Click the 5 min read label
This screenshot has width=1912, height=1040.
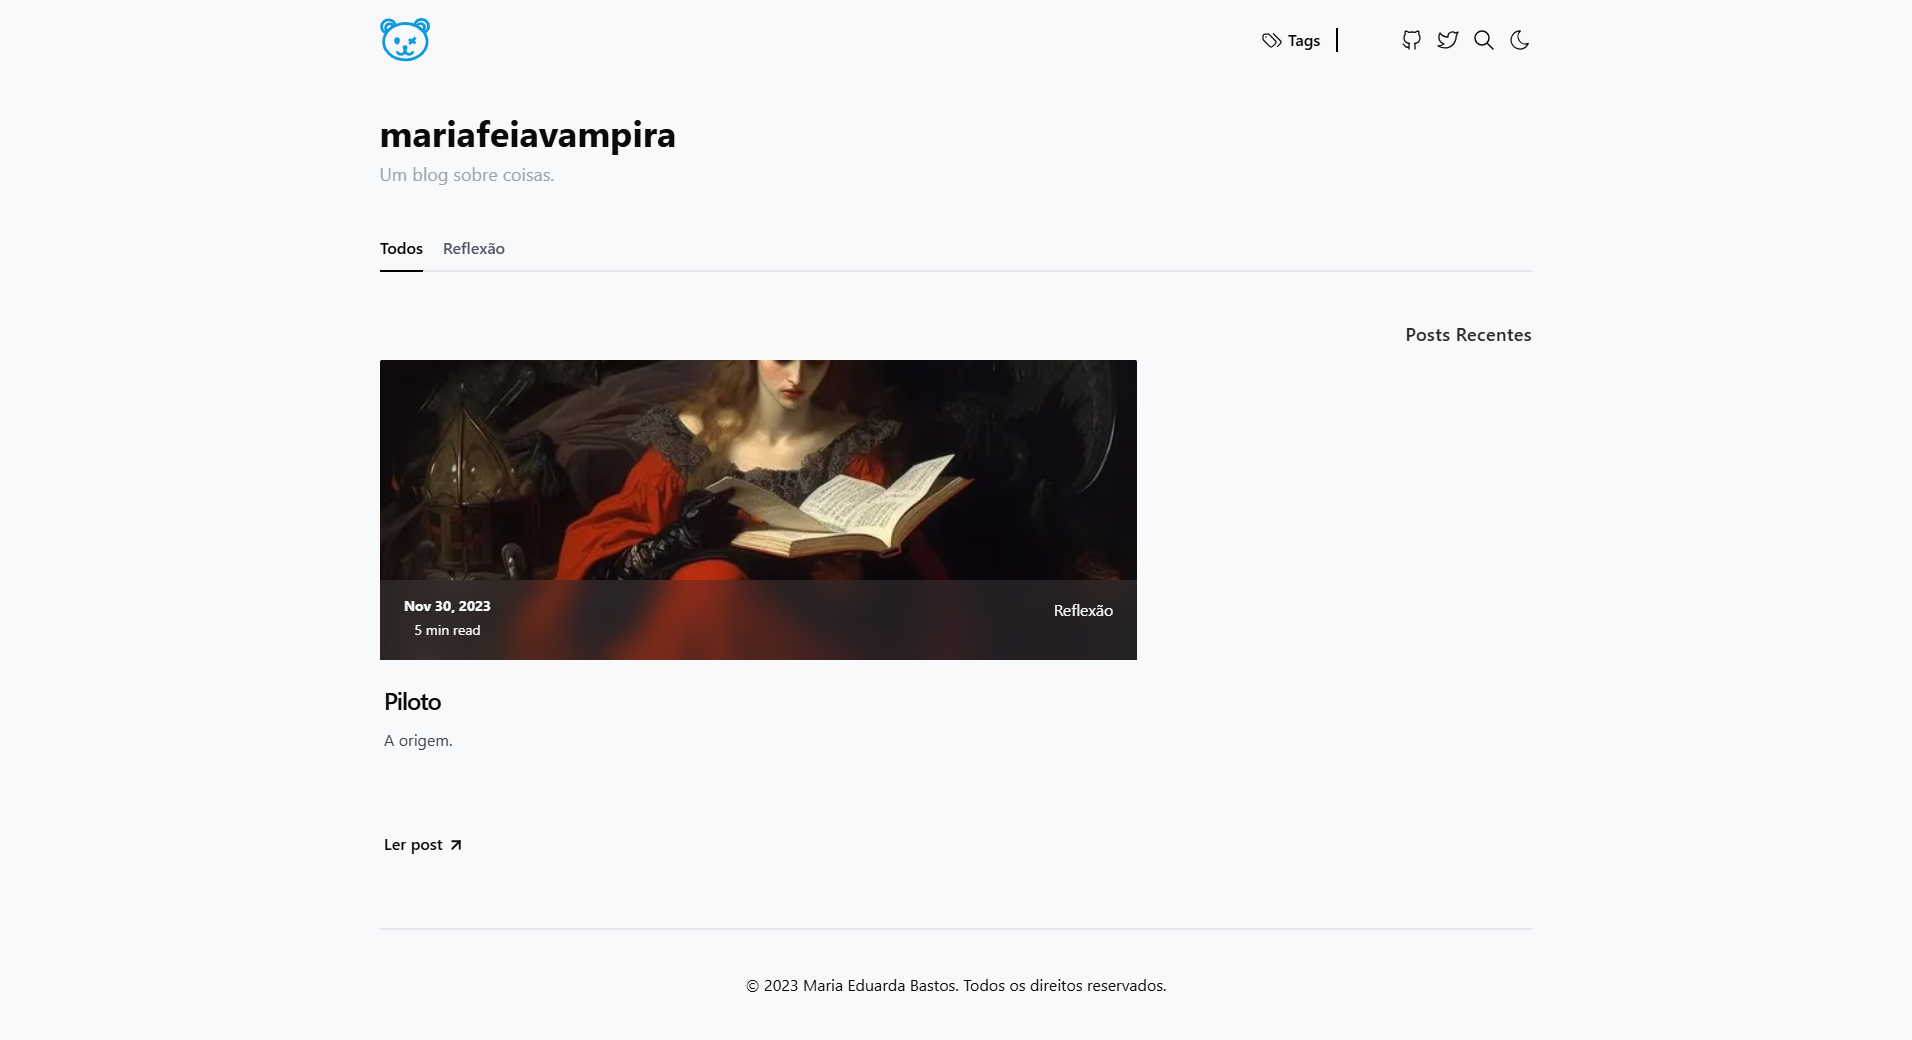tap(447, 630)
